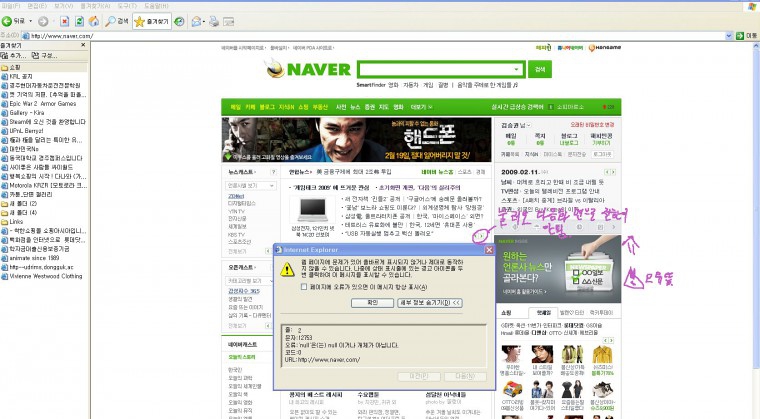Open the Search magnifier toolbar button
This screenshot has width=760, height=419.
coord(117,21)
